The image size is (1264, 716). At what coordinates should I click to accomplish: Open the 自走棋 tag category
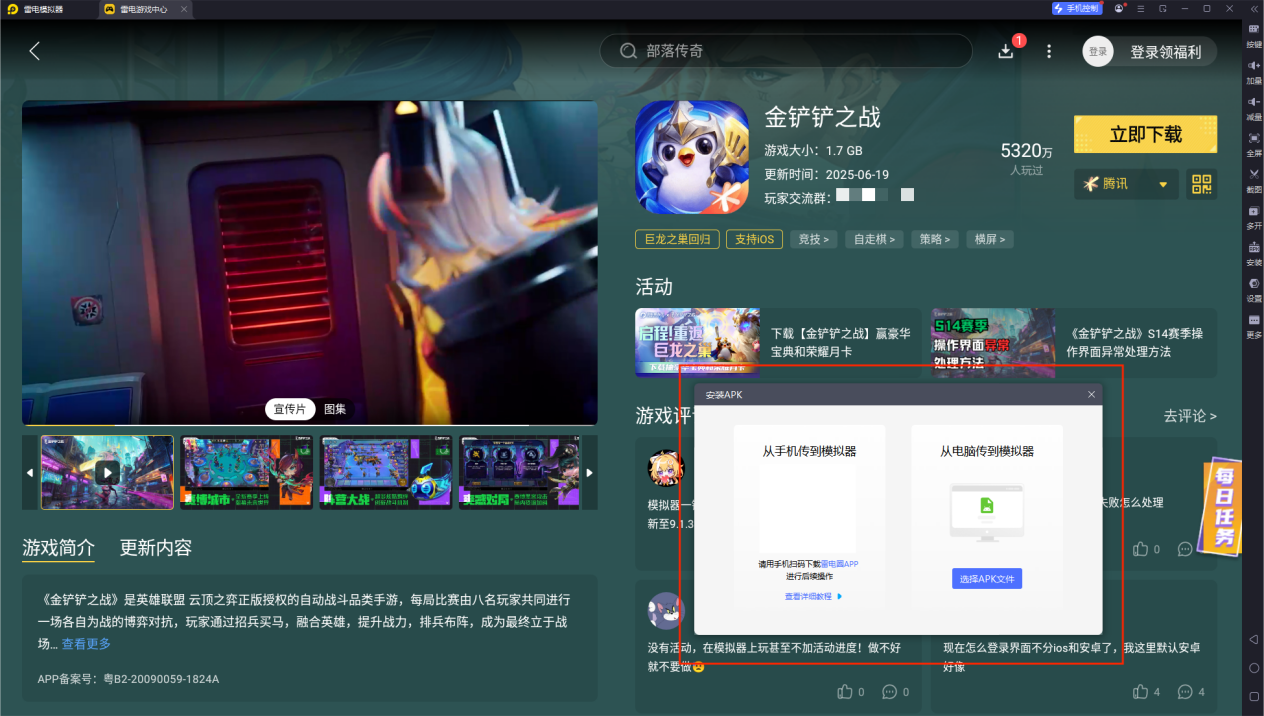pyautogui.click(x=873, y=239)
